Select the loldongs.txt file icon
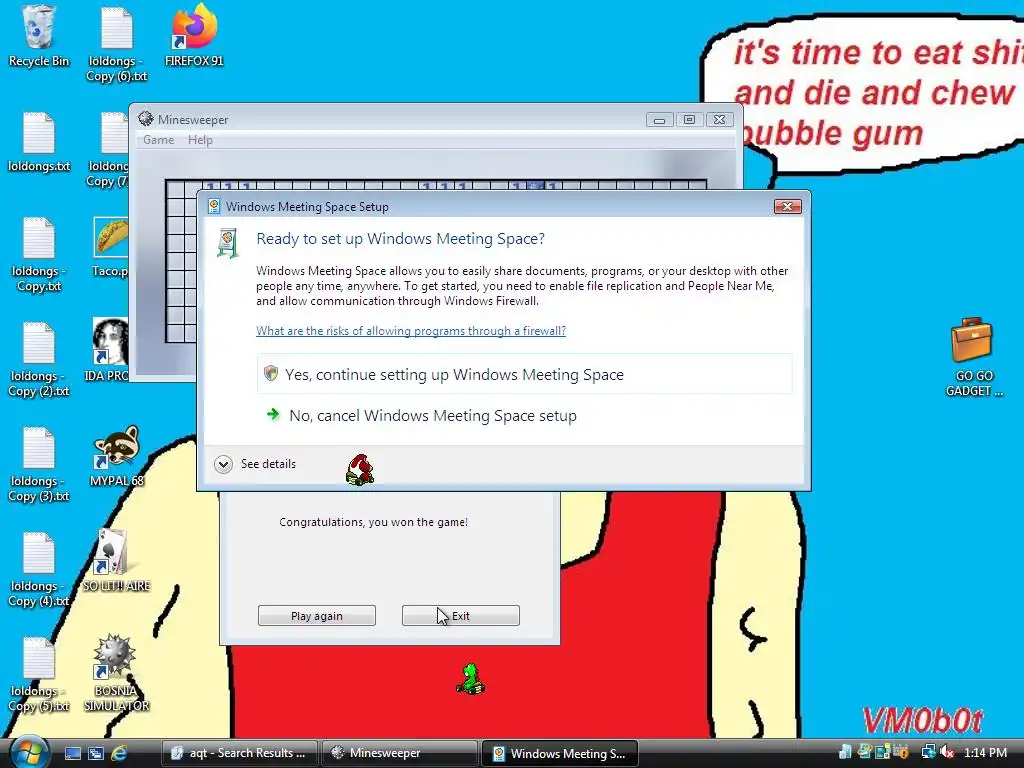1024x768 pixels. coord(39,142)
